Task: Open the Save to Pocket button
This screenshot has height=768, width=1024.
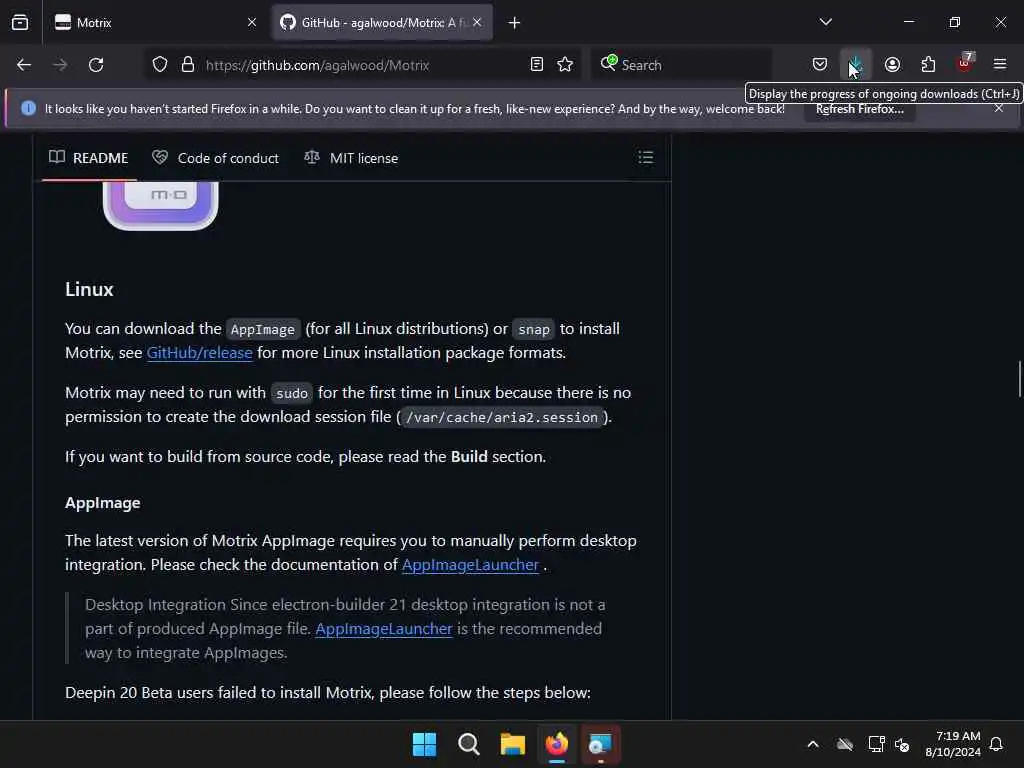Action: pyautogui.click(x=820, y=65)
